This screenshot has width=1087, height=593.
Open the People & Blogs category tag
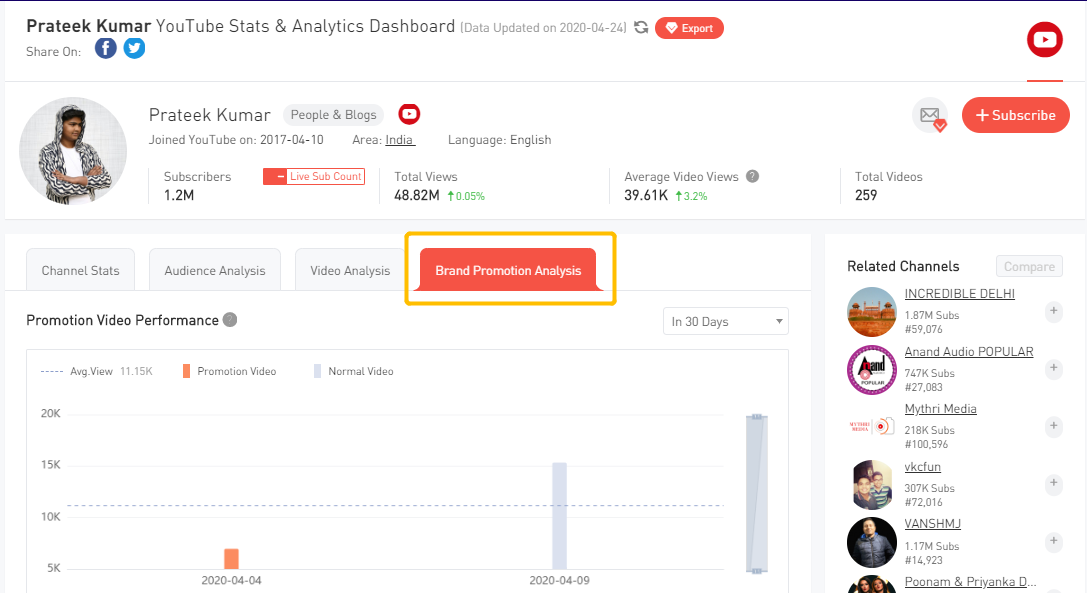tap(333, 114)
